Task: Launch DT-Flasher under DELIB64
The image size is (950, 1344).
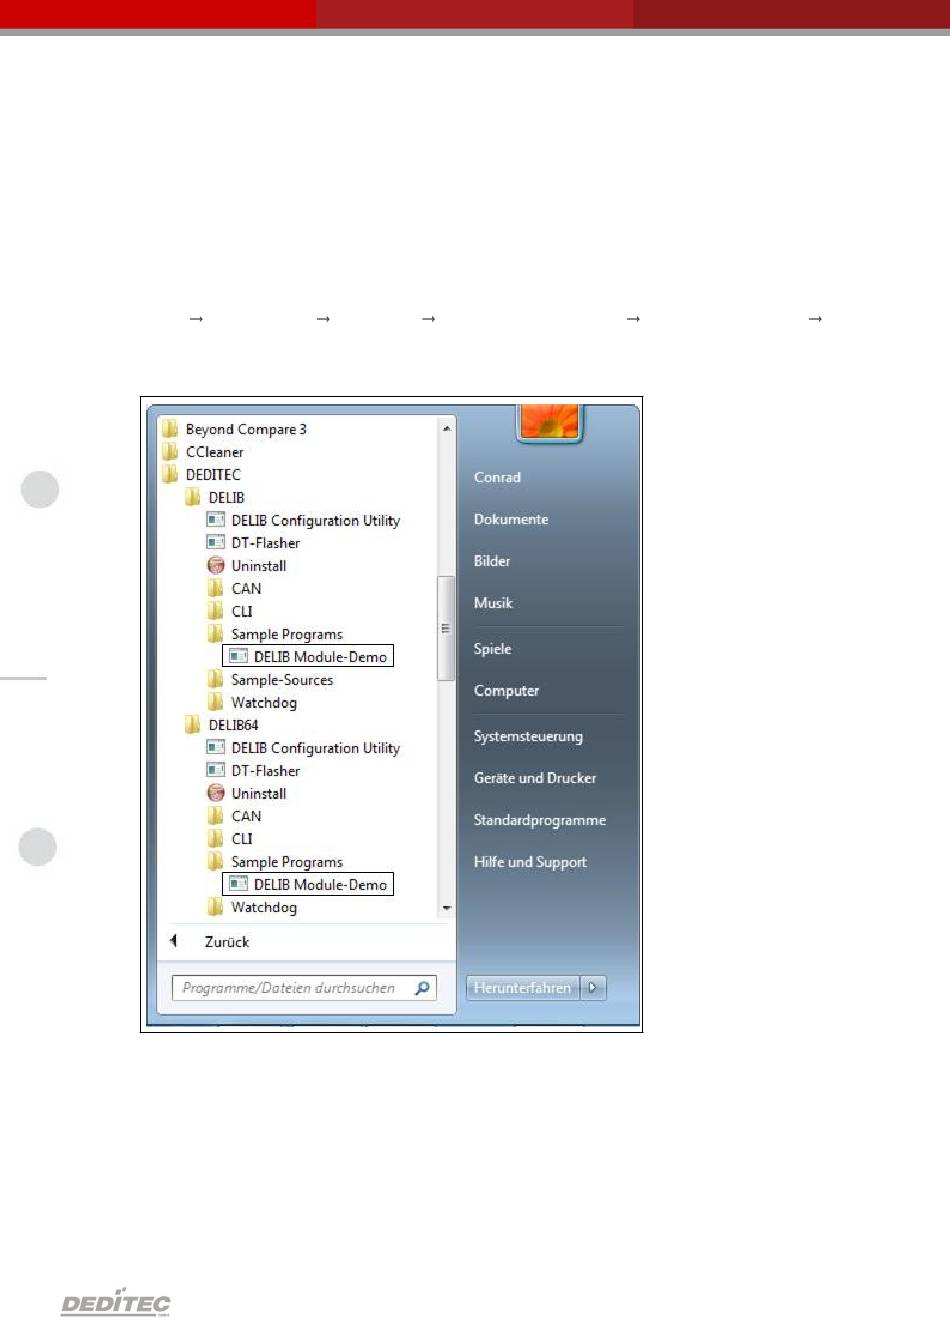Action: (x=253, y=771)
